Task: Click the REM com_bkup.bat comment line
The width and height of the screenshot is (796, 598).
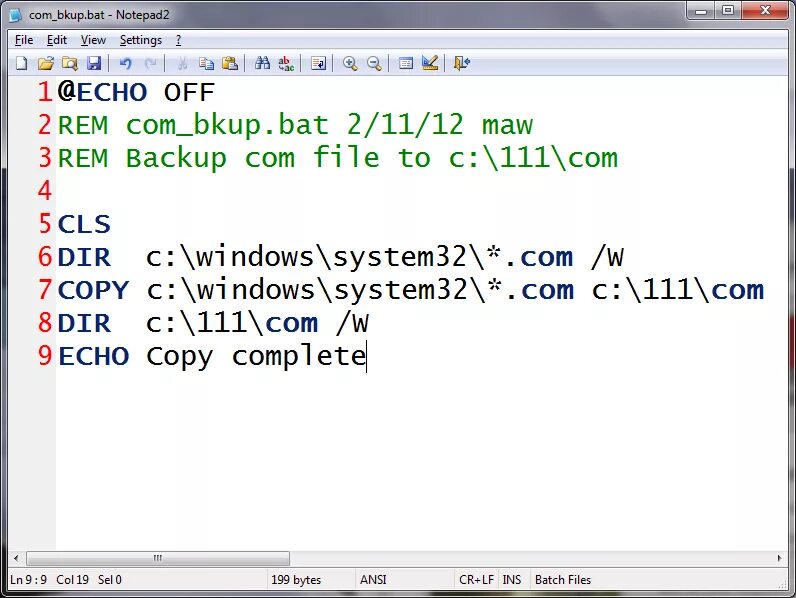Action: tap(295, 125)
